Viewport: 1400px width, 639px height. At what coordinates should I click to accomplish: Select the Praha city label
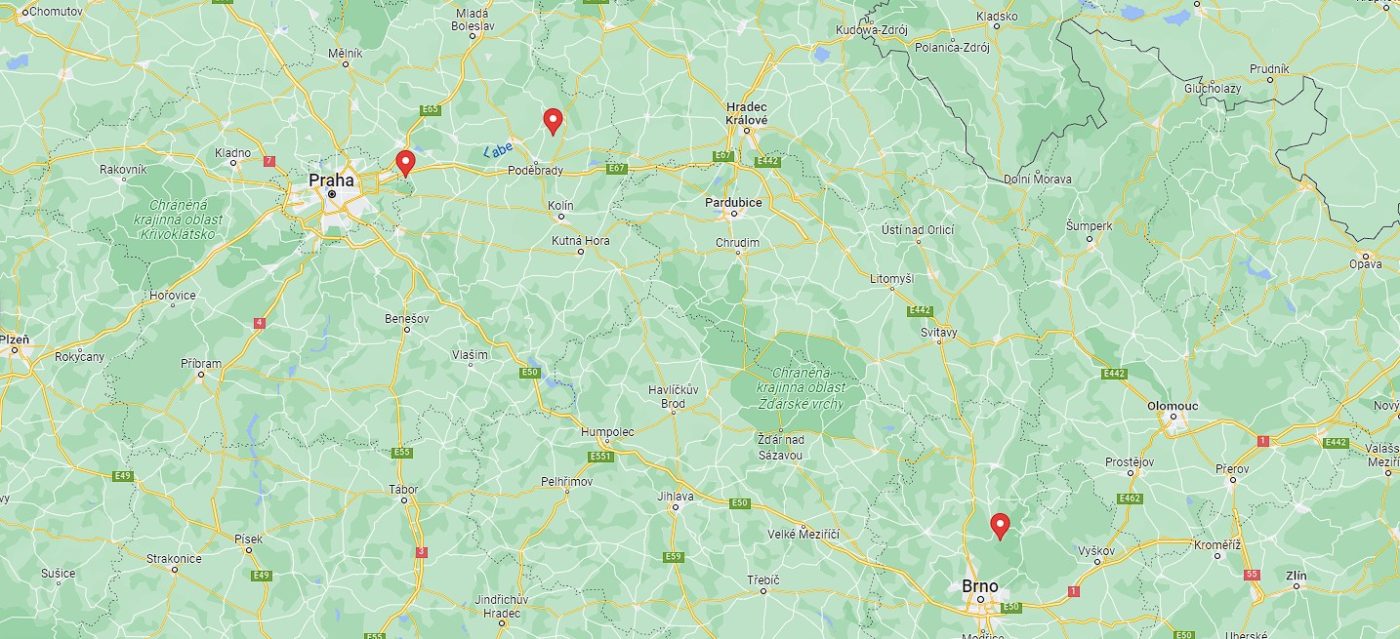pos(331,180)
